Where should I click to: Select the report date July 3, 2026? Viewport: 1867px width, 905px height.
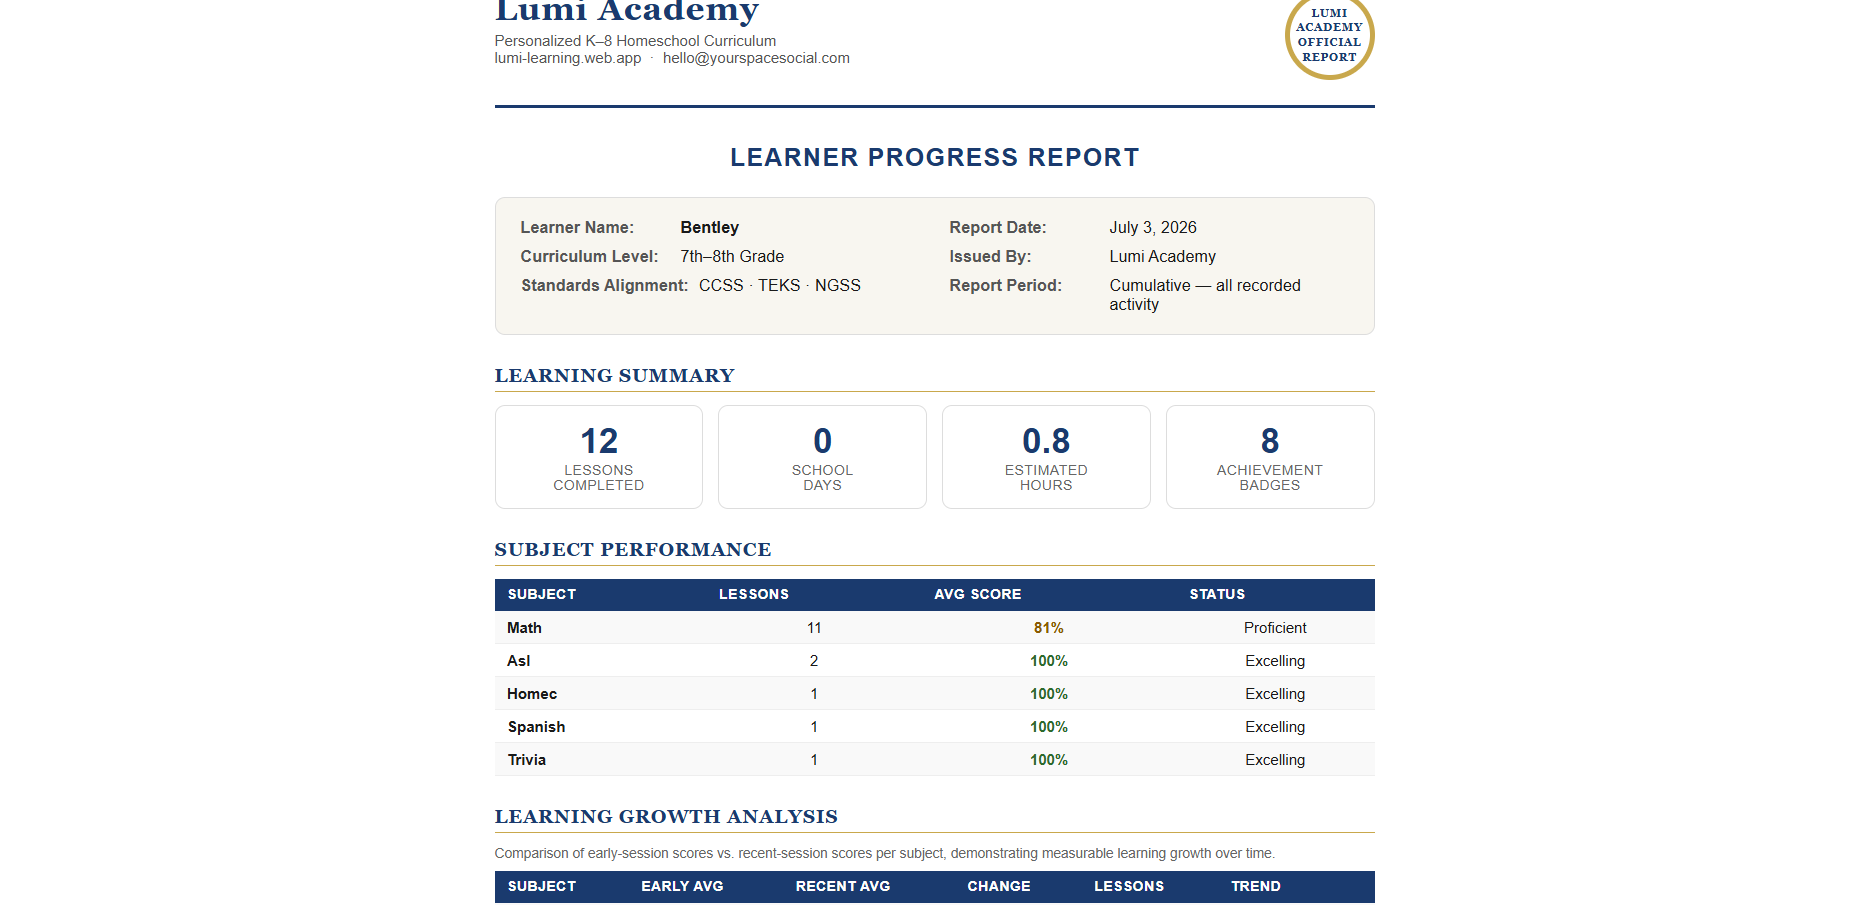point(1153,228)
